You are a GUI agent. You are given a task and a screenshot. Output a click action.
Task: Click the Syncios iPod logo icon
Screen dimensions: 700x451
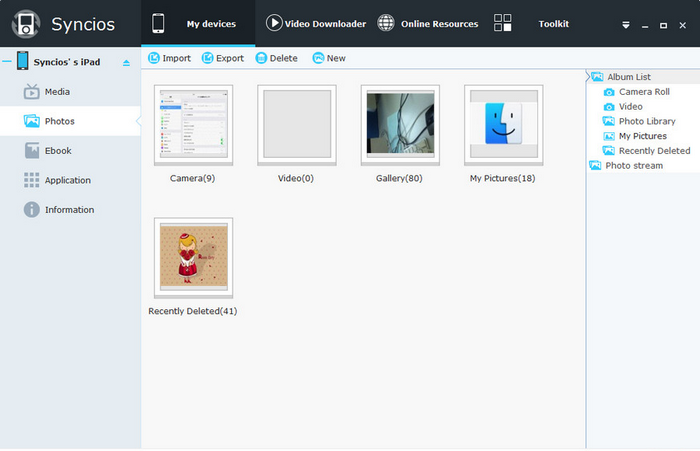click(x=26, y=24)
